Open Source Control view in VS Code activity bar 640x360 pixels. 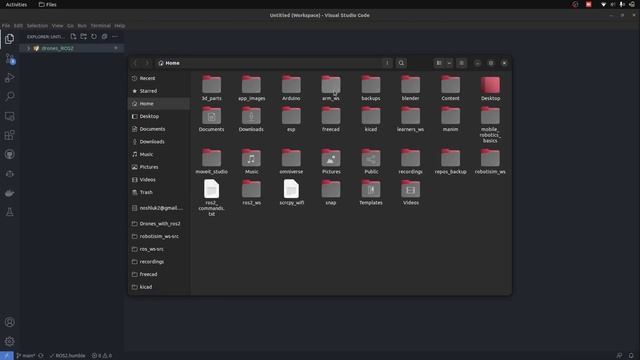click(x=9, y=58)
